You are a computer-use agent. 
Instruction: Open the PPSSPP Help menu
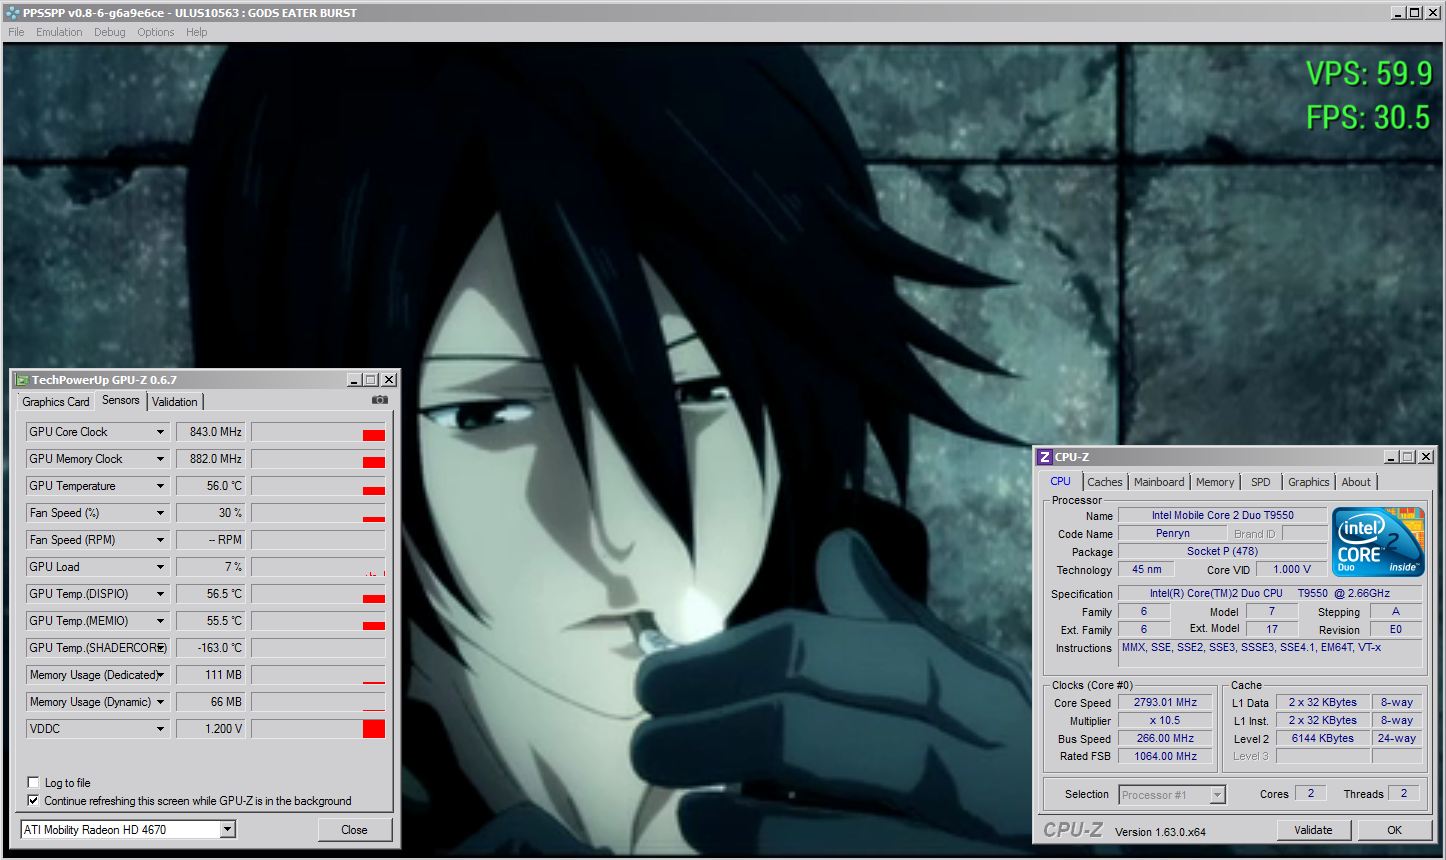coord(197,32)
